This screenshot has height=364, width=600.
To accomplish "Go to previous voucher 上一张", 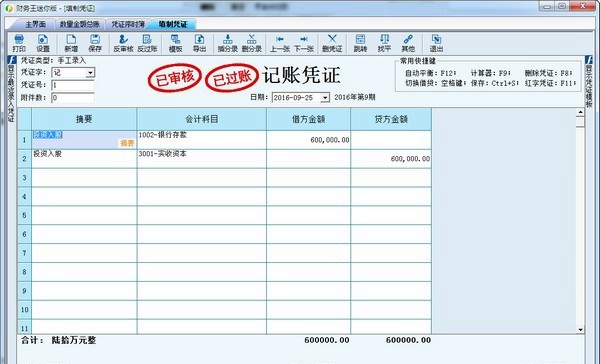I will click(280, 43).
